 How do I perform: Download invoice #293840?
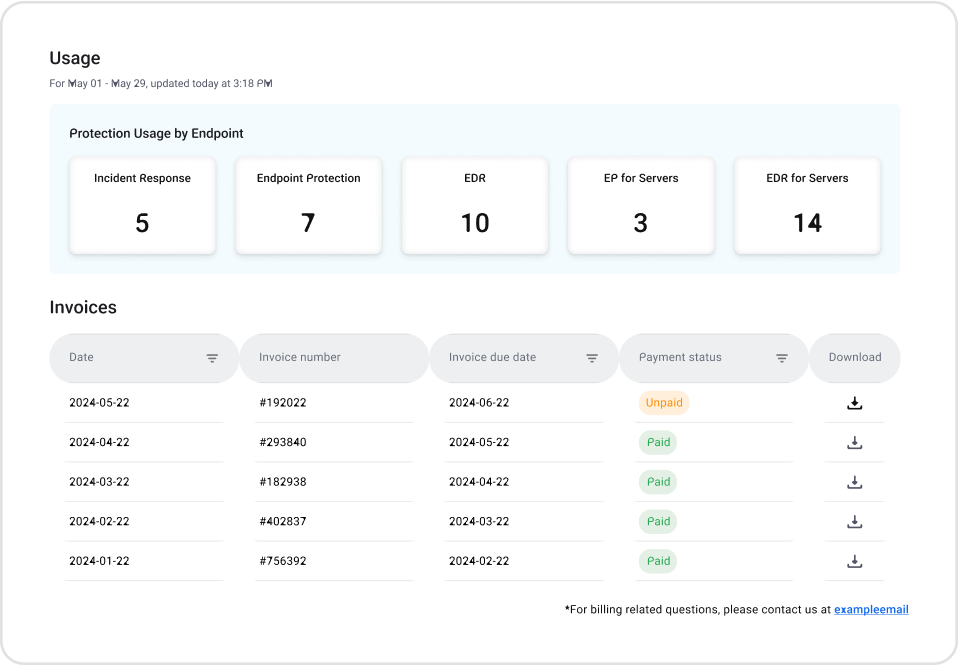[854, 442]
